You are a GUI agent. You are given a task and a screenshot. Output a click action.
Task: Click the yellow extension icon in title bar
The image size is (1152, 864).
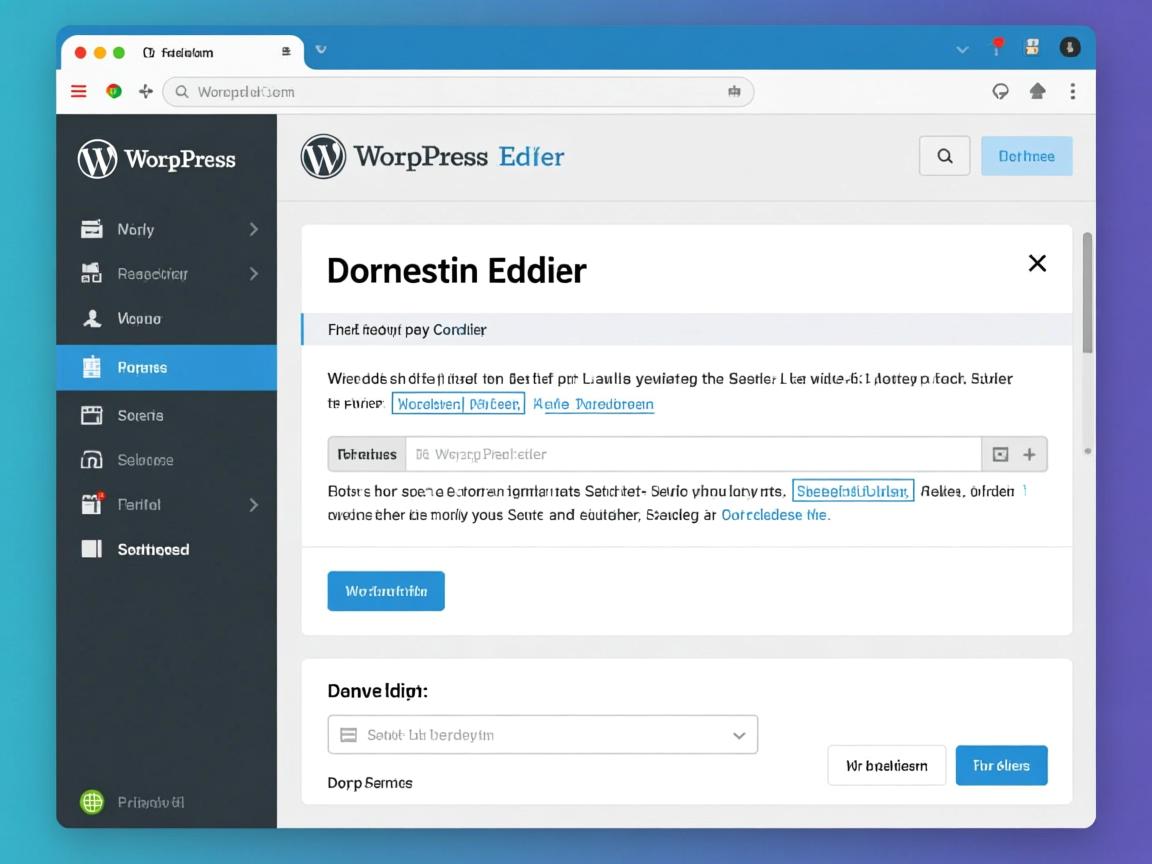pyautogui.click(x=1032, y=47)
